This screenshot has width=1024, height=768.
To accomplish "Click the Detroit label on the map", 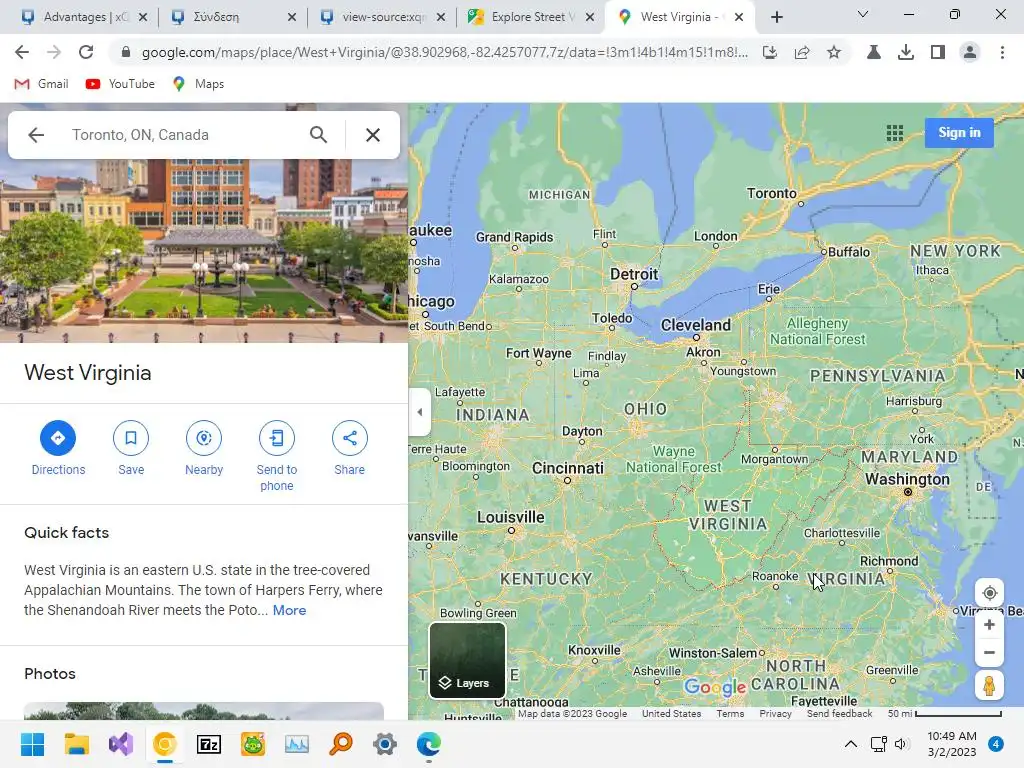I will (634, 274).
